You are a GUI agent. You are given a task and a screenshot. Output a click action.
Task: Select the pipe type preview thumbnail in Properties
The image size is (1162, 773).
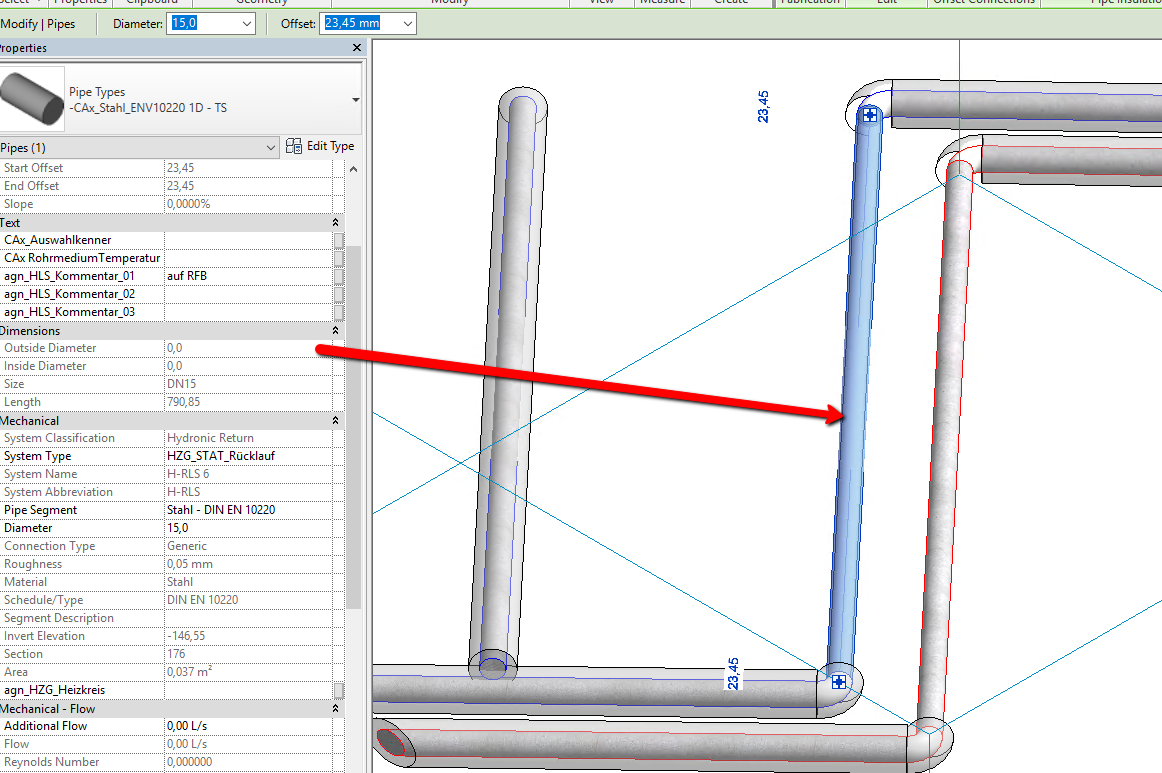tap(32, 99)
